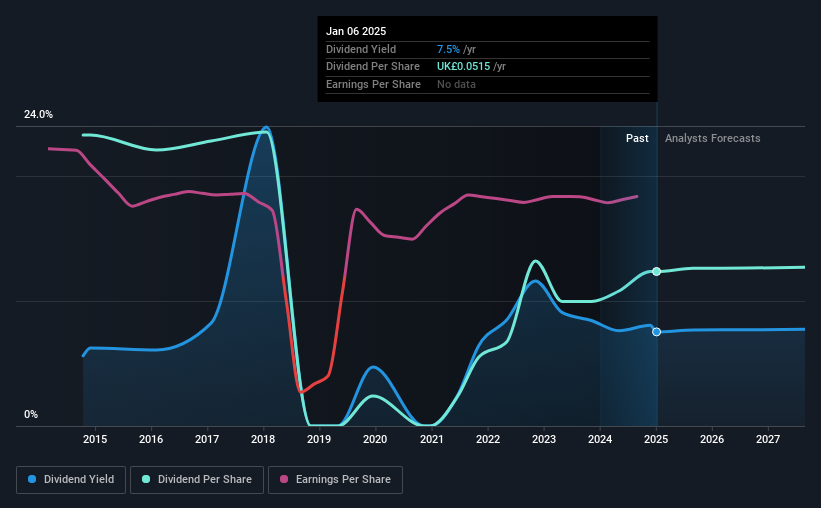Click the 2016 axis label
Image resolution: width=821 pixels, height=508 pixels.
pos(151,439)
